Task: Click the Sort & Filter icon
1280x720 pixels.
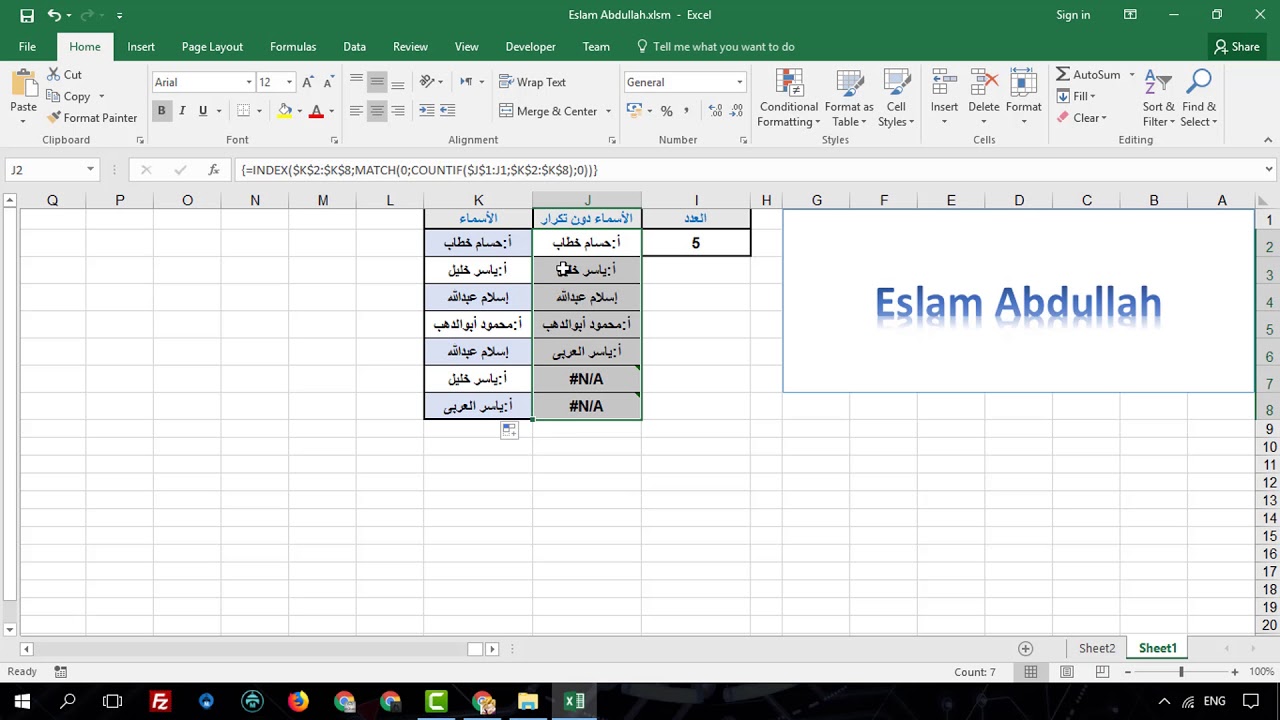Action: click(x=1158, y=84)
